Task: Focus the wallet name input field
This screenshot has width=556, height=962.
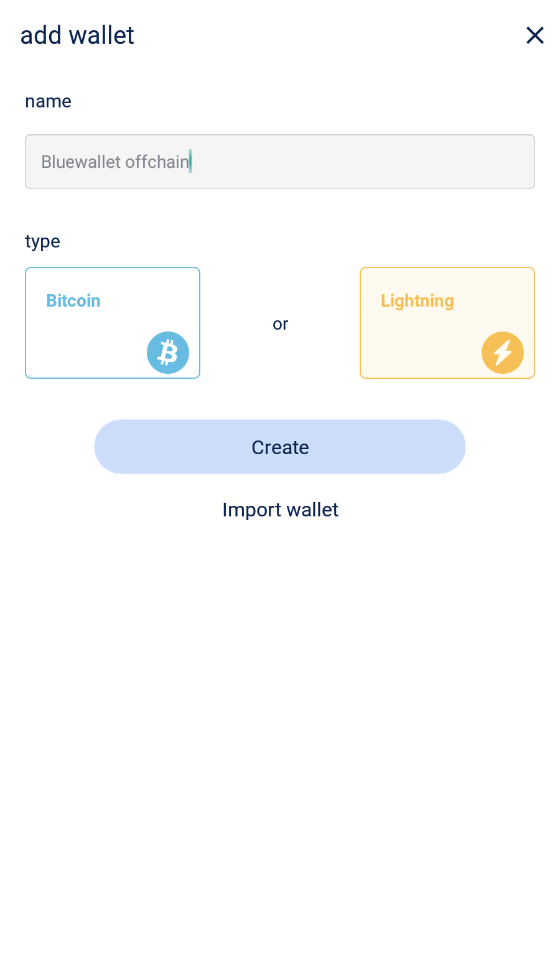Action: pos(280,161)
